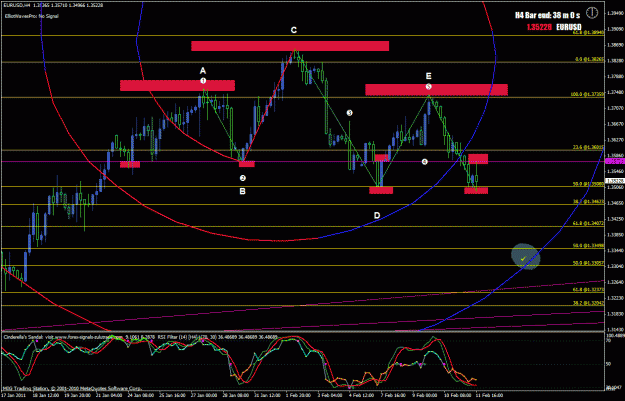Click the 100.0 Fibonacci level label
This screenshot has width=625, height=401.
pos(588,94)
